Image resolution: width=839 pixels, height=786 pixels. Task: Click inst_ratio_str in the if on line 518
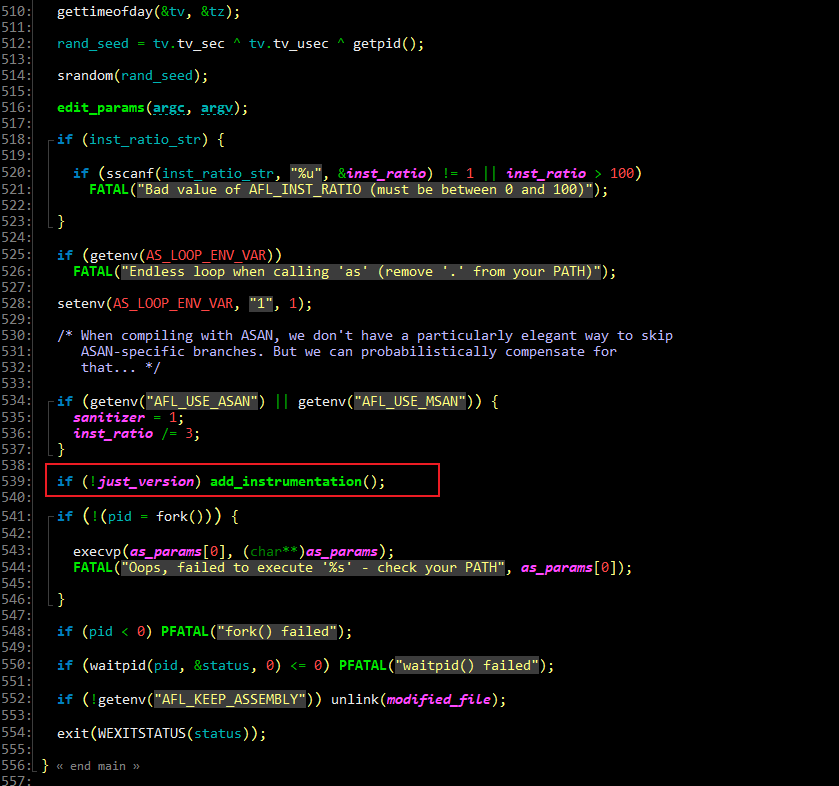tap(144, 140)
